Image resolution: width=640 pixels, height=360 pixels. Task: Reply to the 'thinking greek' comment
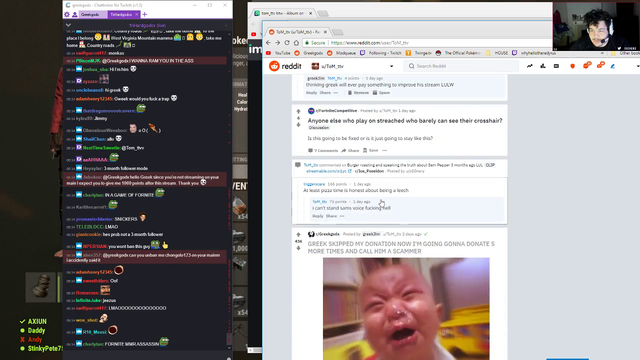[311, 93]
